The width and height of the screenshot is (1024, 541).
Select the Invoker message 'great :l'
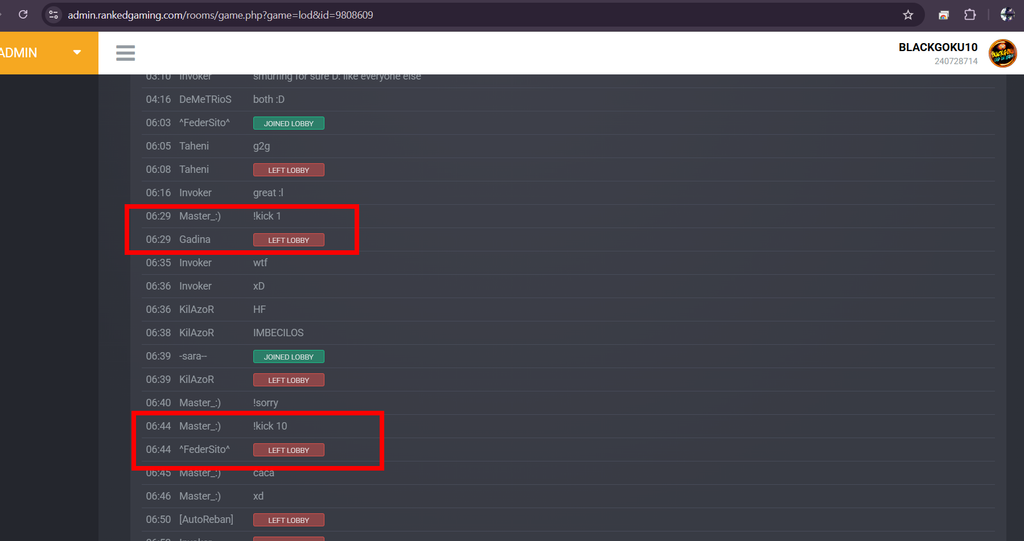pos(268,193)
